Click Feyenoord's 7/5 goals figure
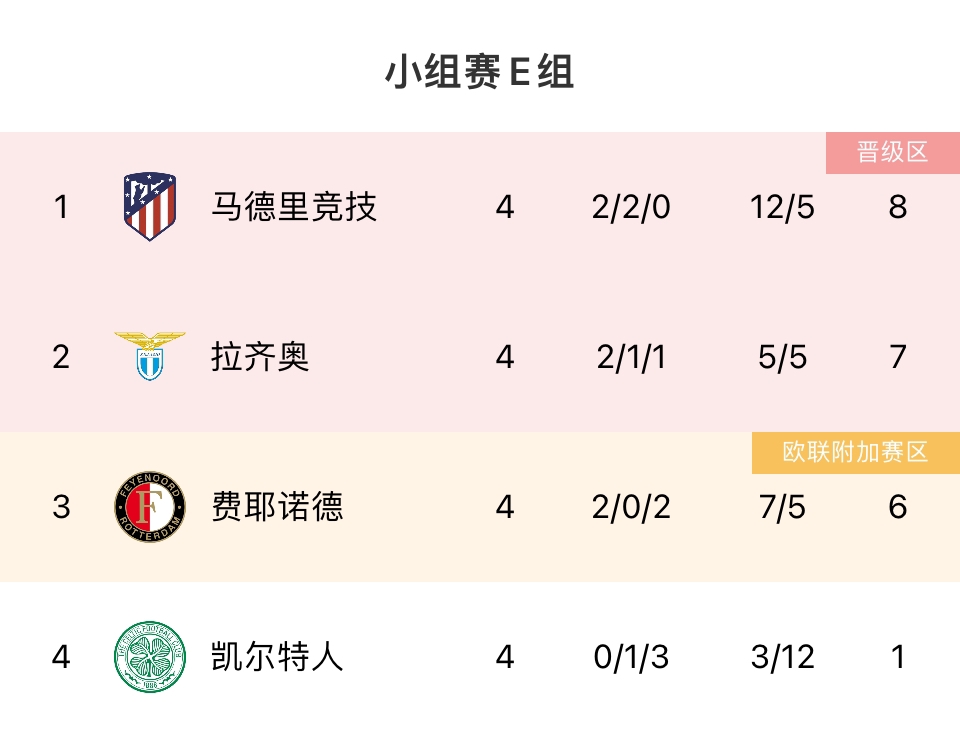Image resolution: width=960 pixels, height=732 pixels. pos(782,507)
